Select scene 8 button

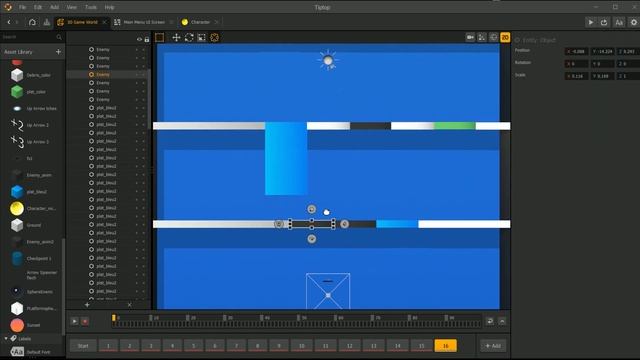click(x=258, y=346)
